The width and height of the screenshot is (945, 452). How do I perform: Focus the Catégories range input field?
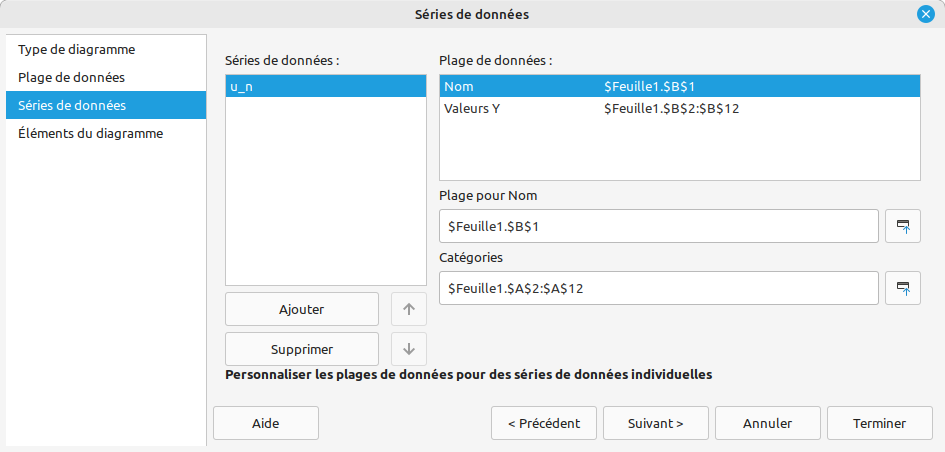658,288
